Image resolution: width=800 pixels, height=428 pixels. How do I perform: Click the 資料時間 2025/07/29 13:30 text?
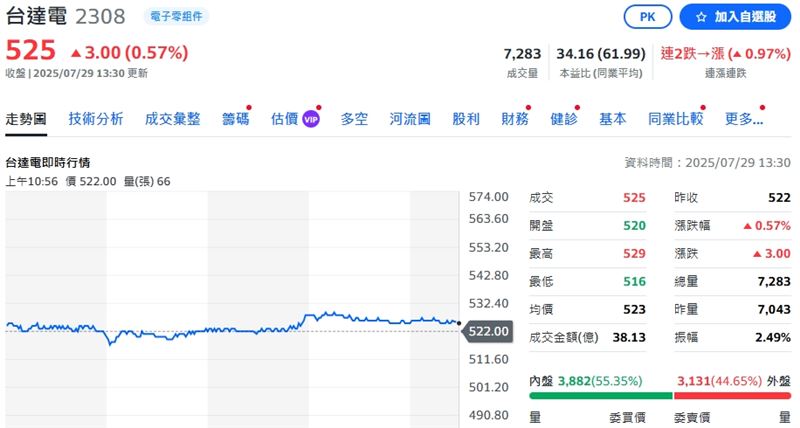(x=708, y=163)
